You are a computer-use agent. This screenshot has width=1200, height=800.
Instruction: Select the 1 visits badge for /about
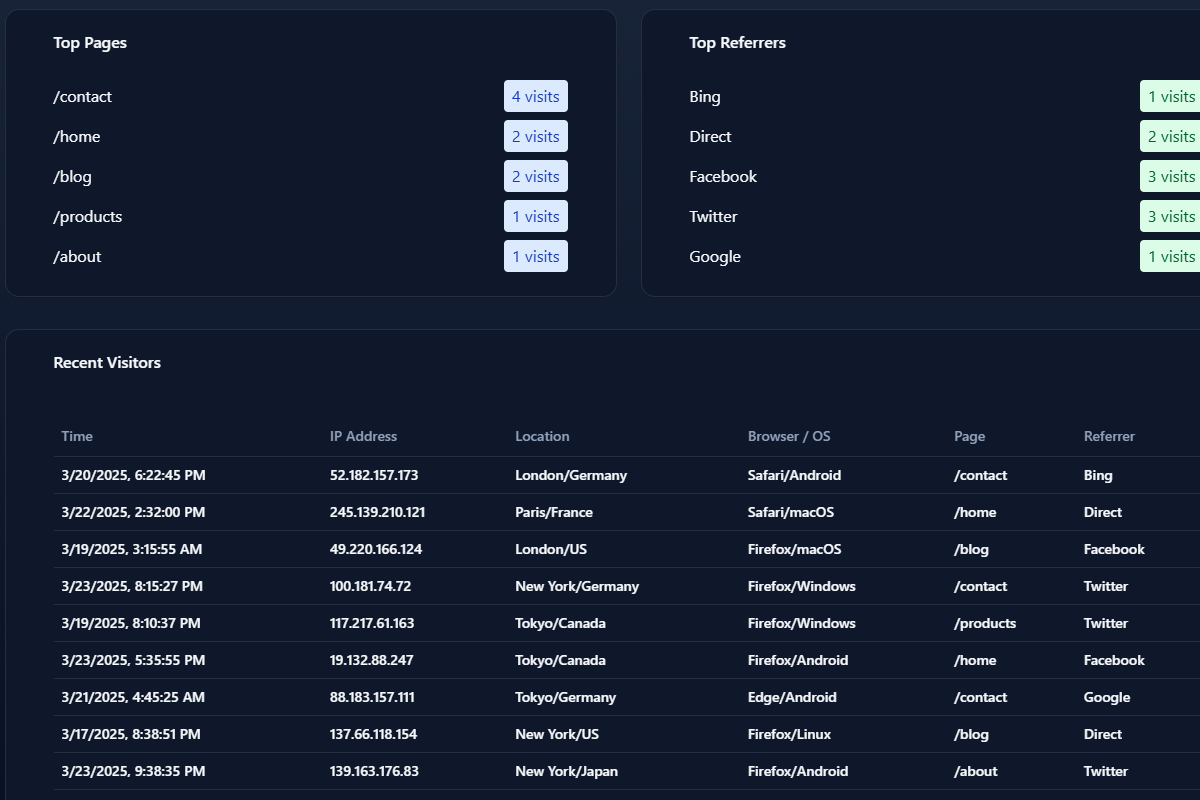click(536, 257)
